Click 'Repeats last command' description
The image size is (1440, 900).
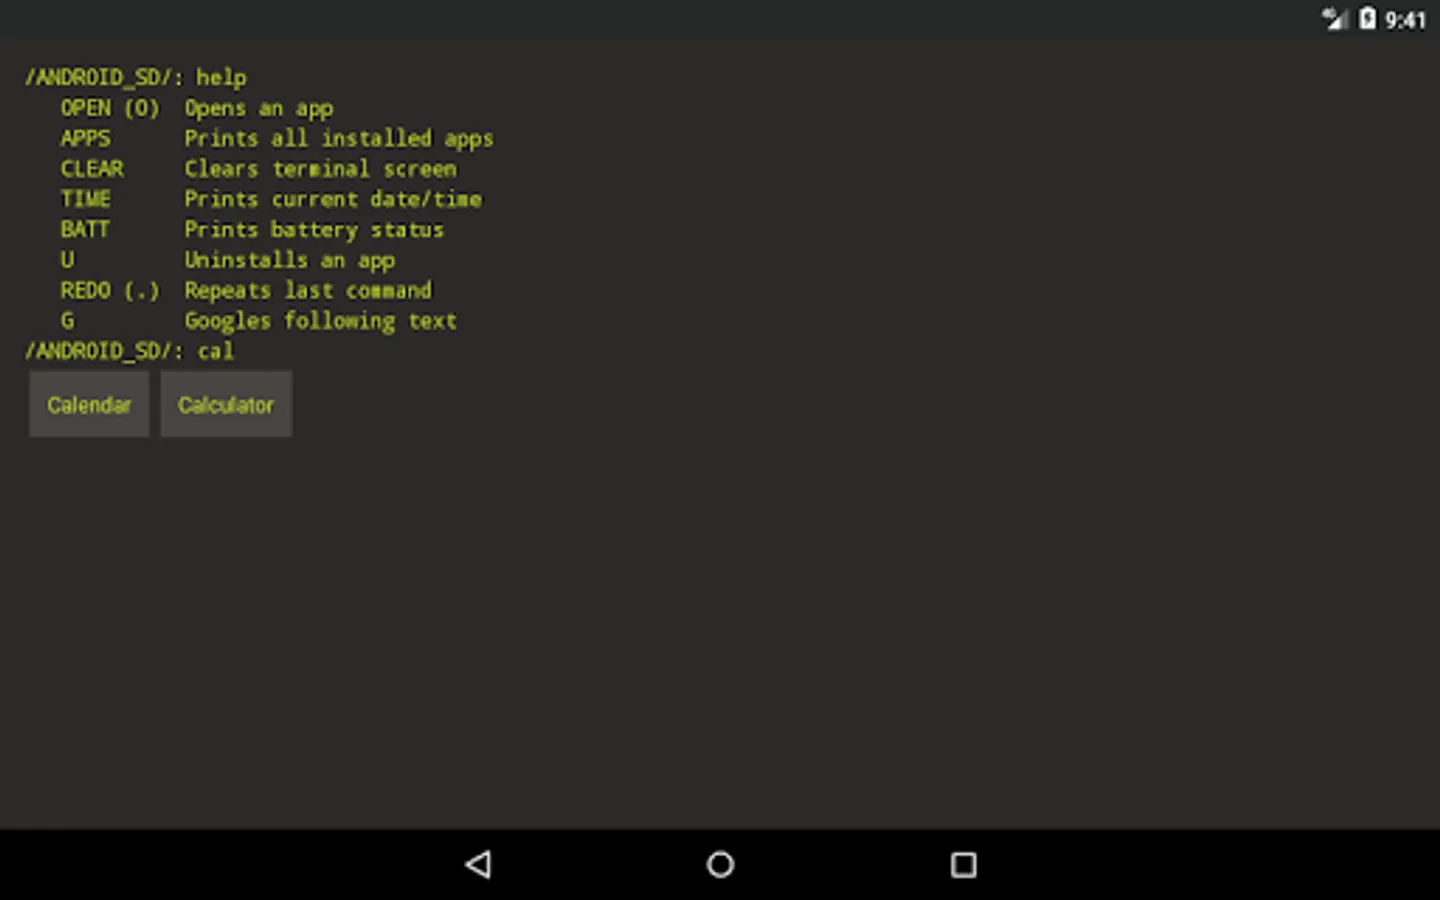308,290
